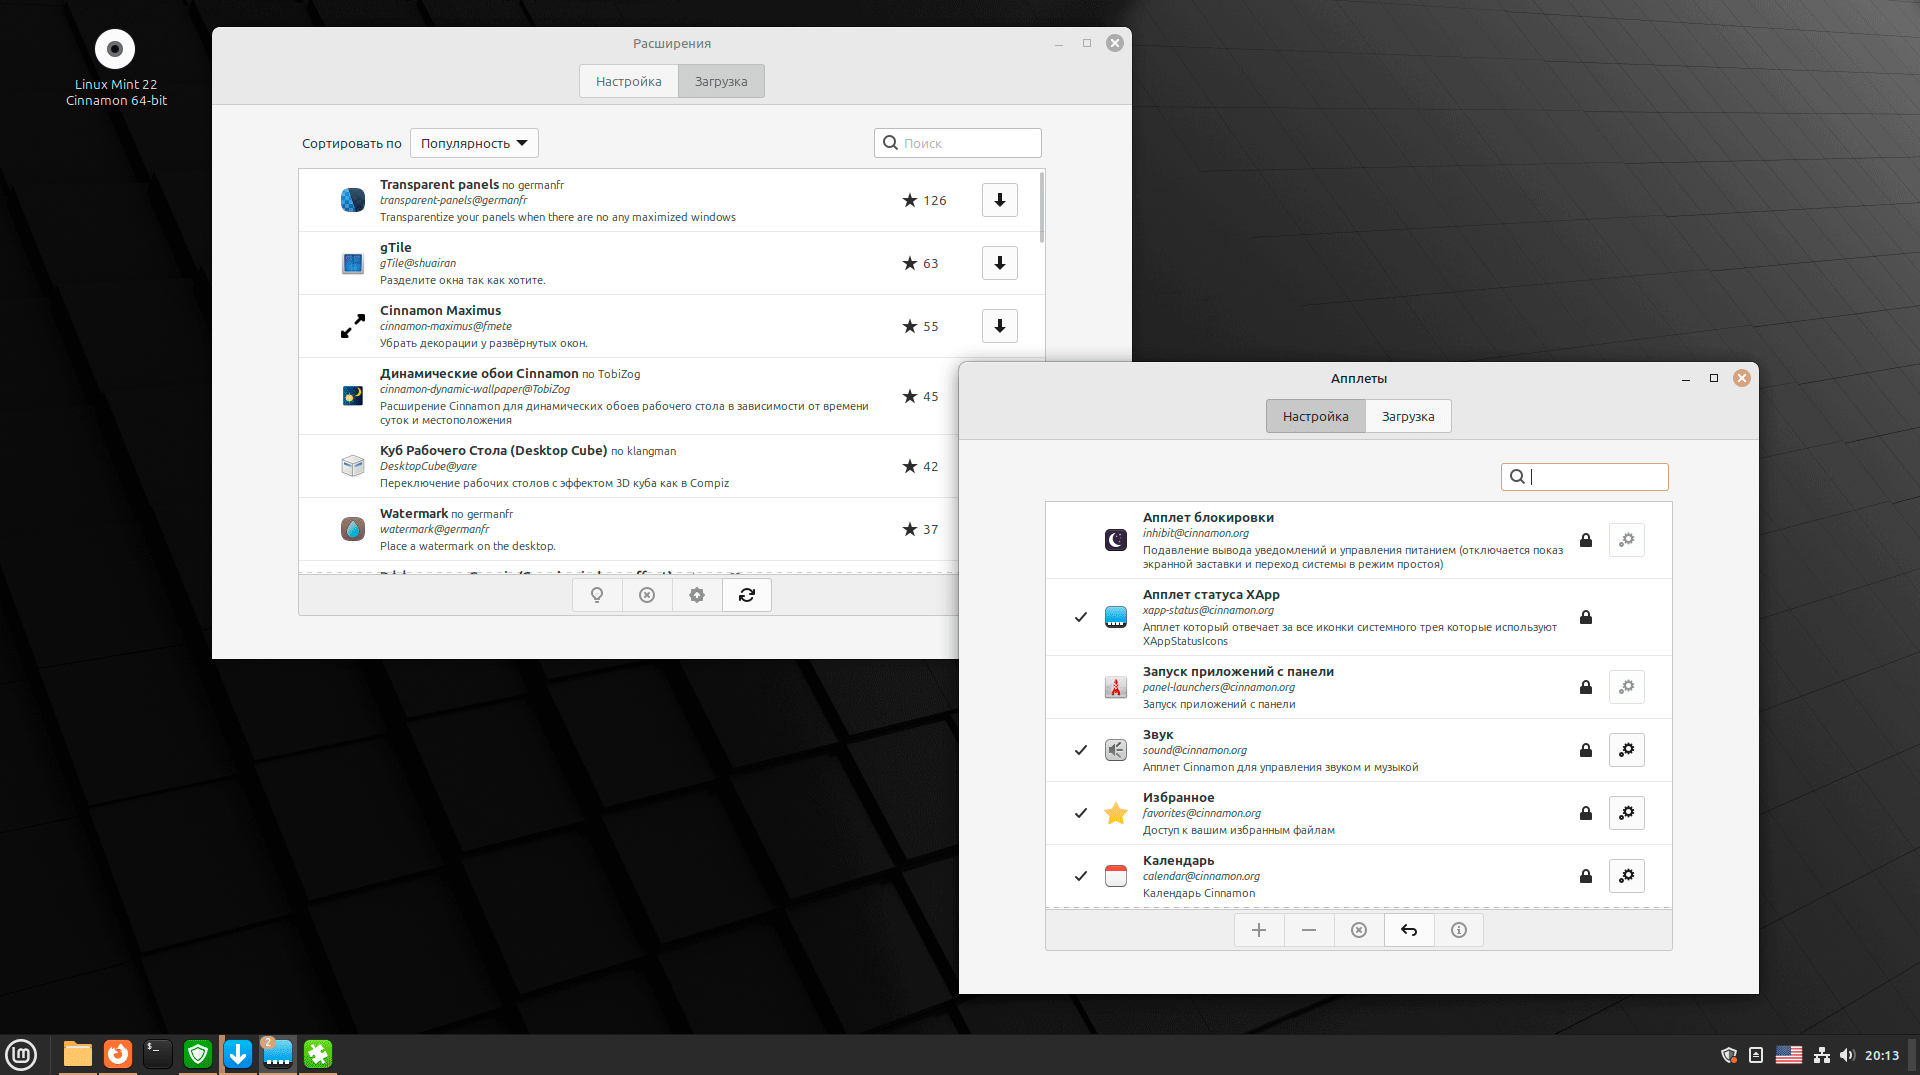Select the Апплет блокировки title text
Screen dimensions: 1920x1075
[1208, 517]
